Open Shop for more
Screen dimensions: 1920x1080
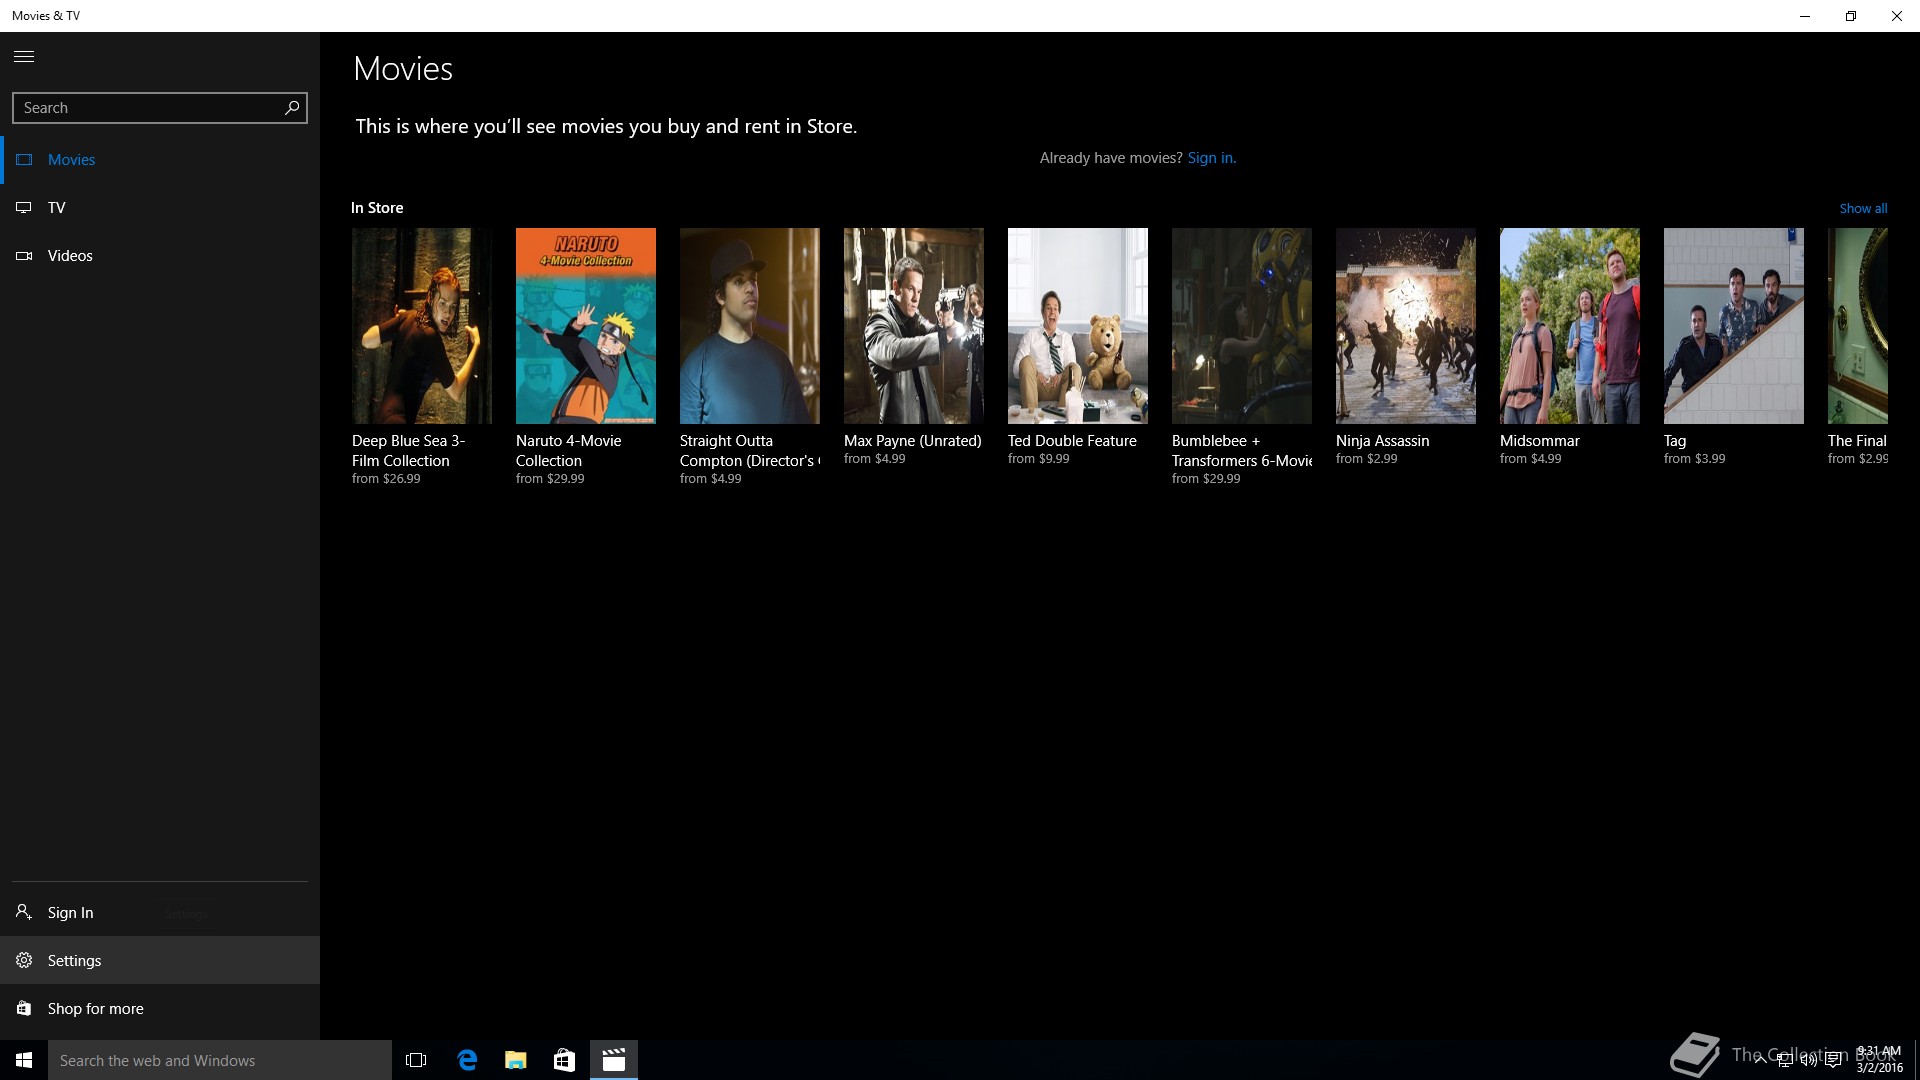(x=160, y=1008)
